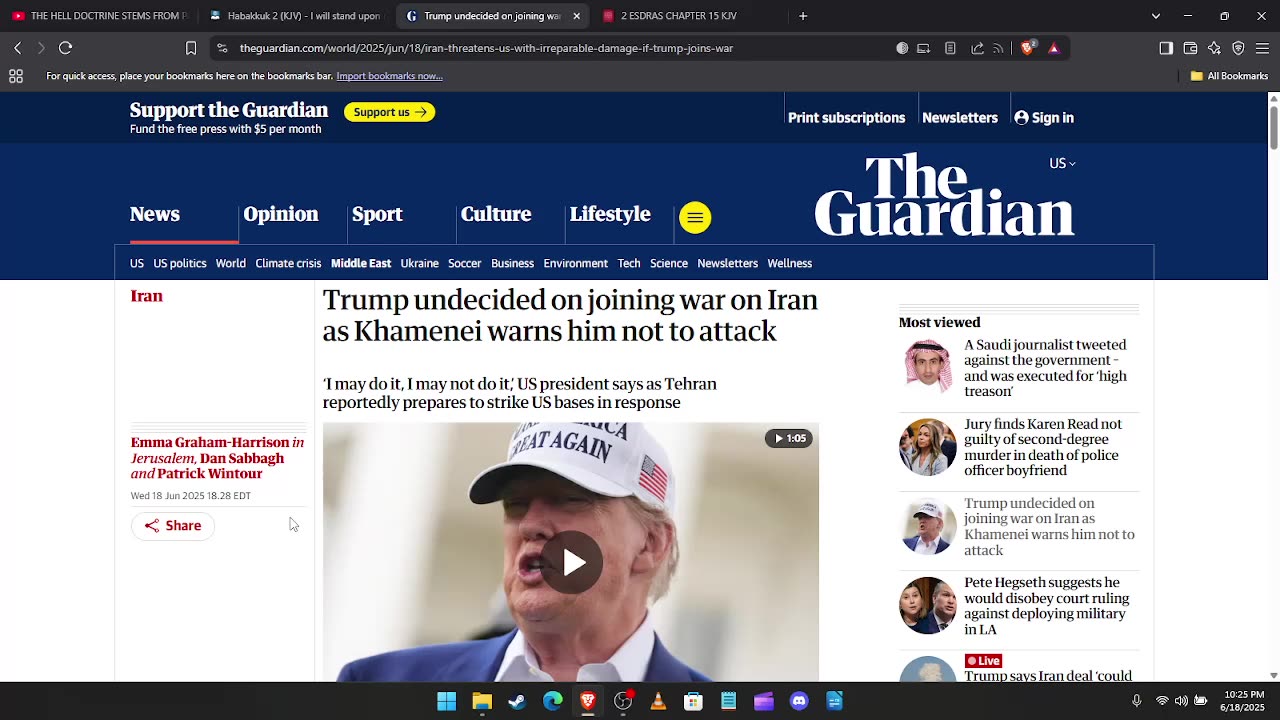Toggle the browser sidebar panel icon
The height and width of the screenshot is (720, 1280).
tap(1166, 48)
